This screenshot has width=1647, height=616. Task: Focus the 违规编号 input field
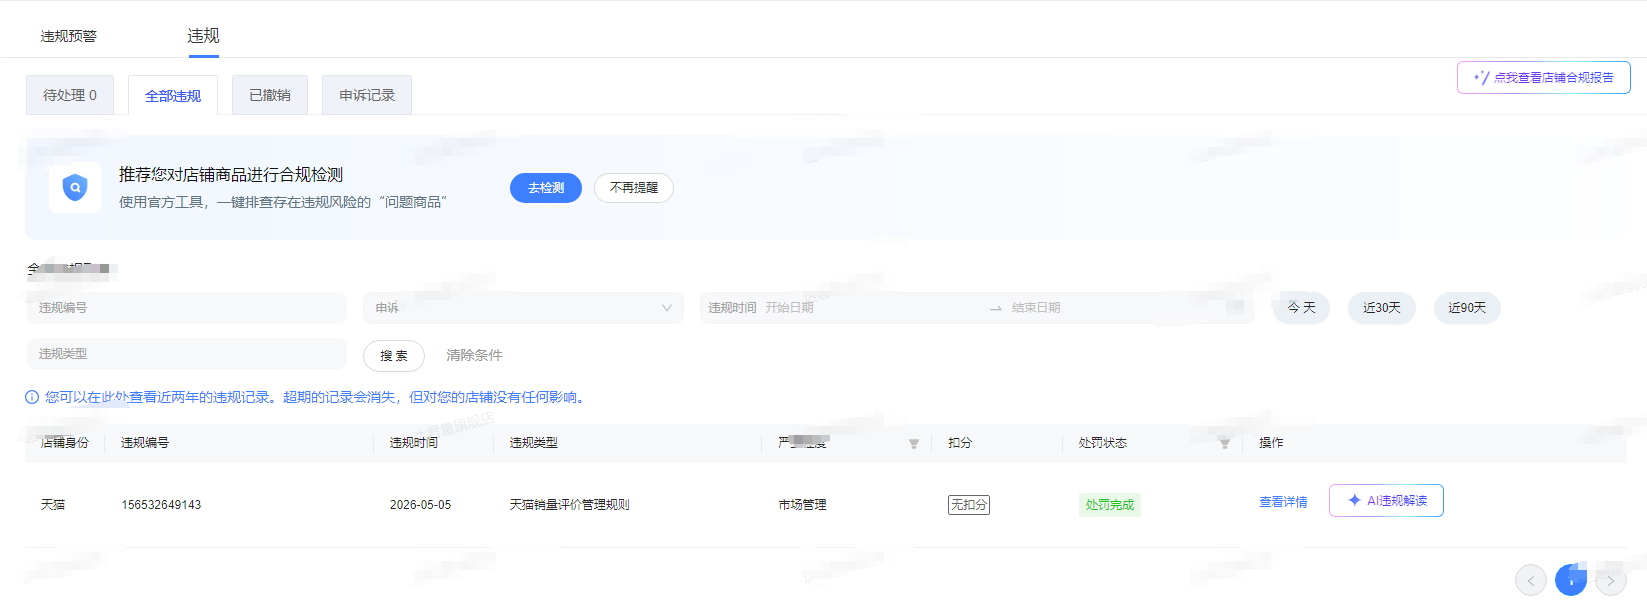187,308
